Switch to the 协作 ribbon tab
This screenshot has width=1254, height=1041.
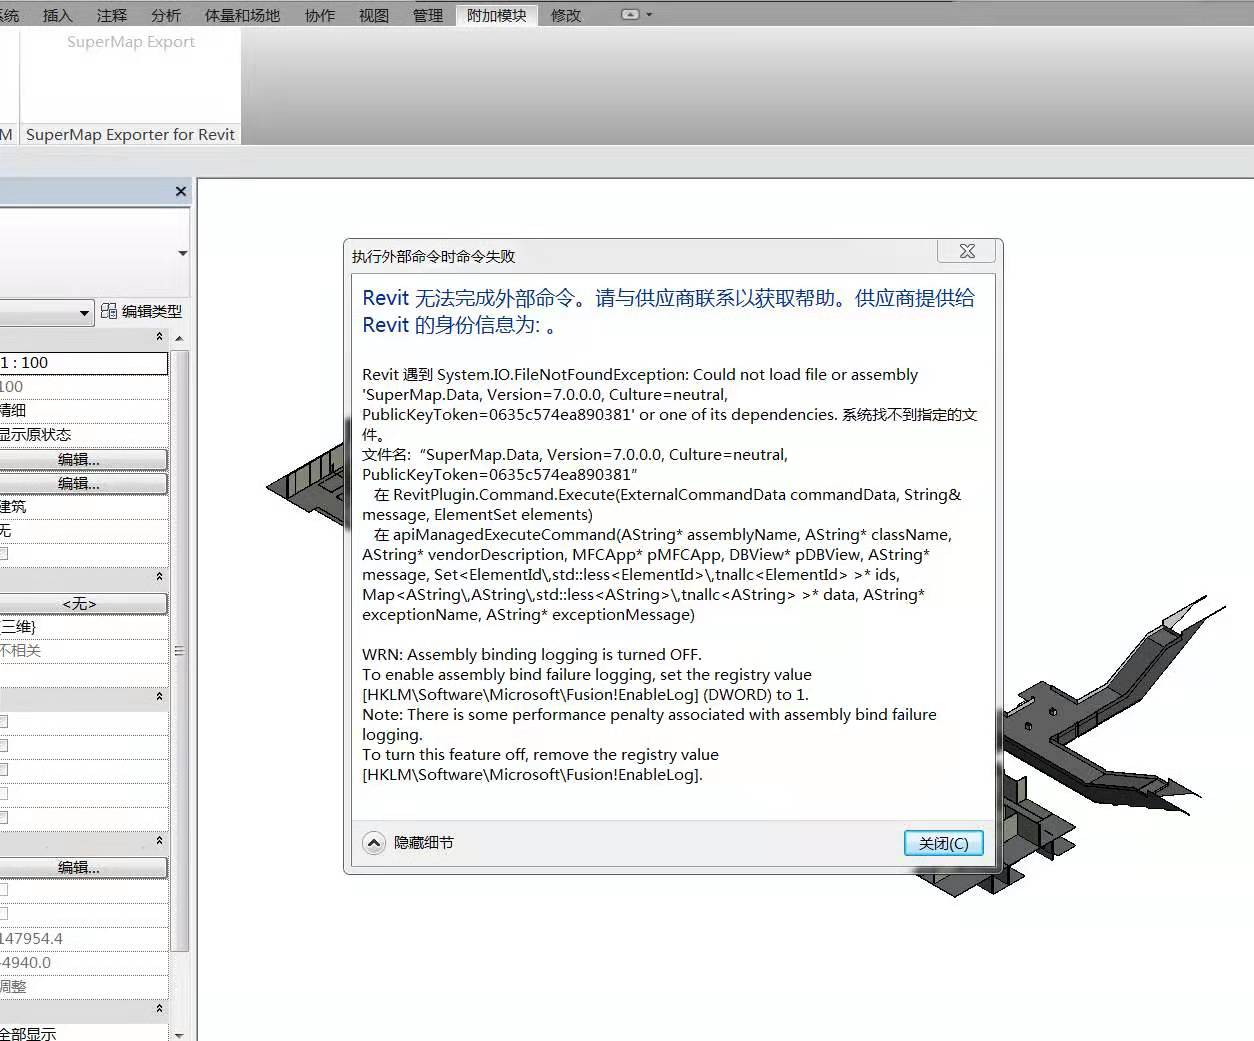320,15
